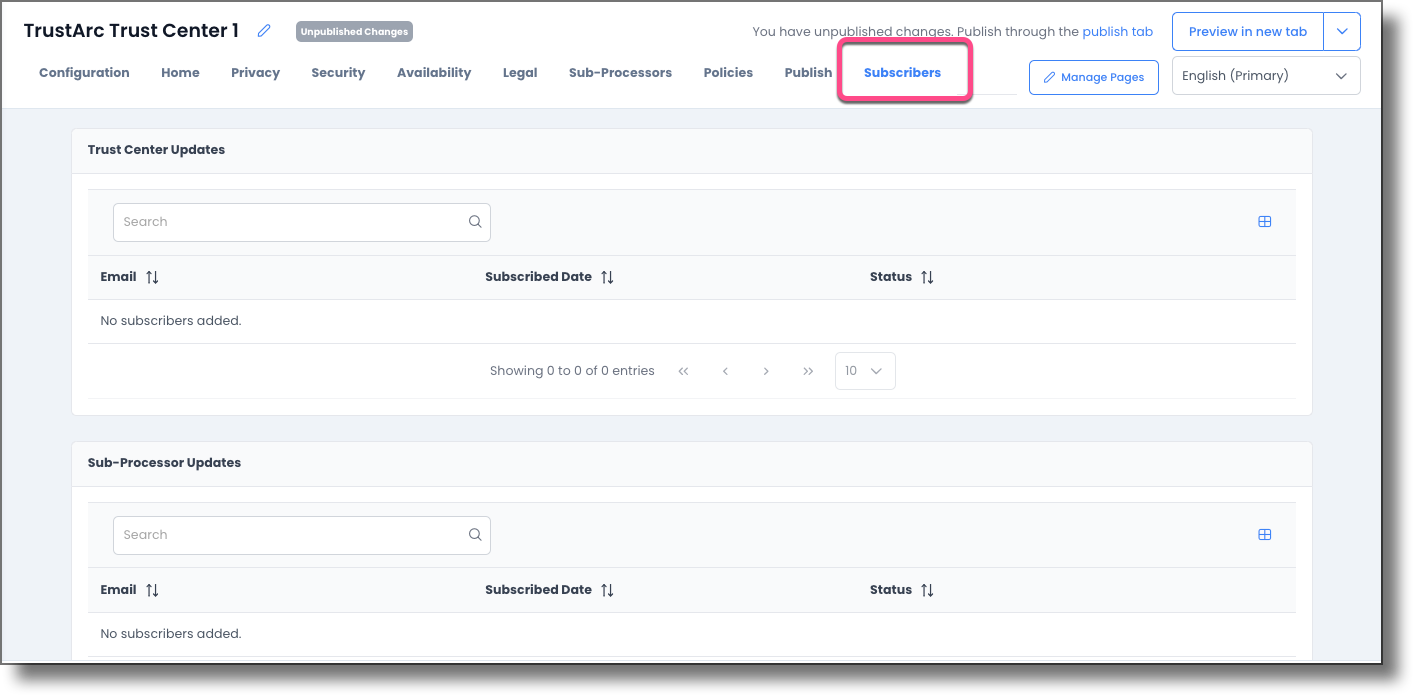
Task: Go to the next page of Trust Center subscribers
Action: pos(766,370)
